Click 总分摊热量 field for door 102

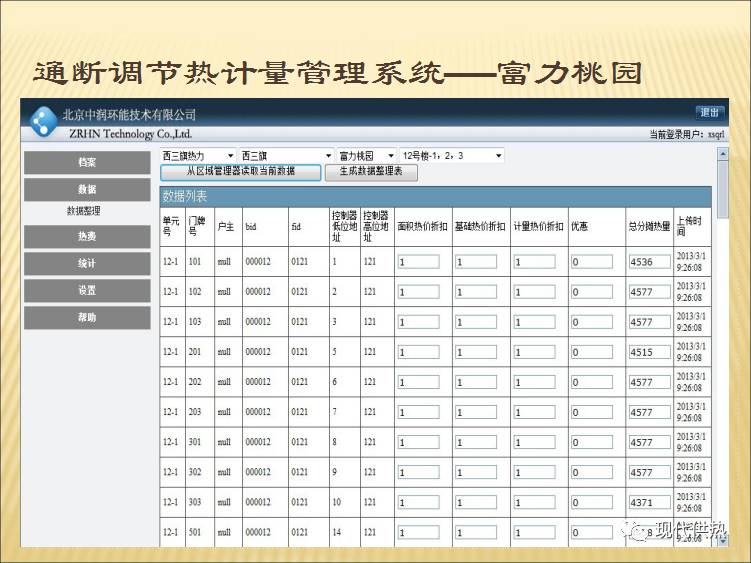tap(649, 292)
